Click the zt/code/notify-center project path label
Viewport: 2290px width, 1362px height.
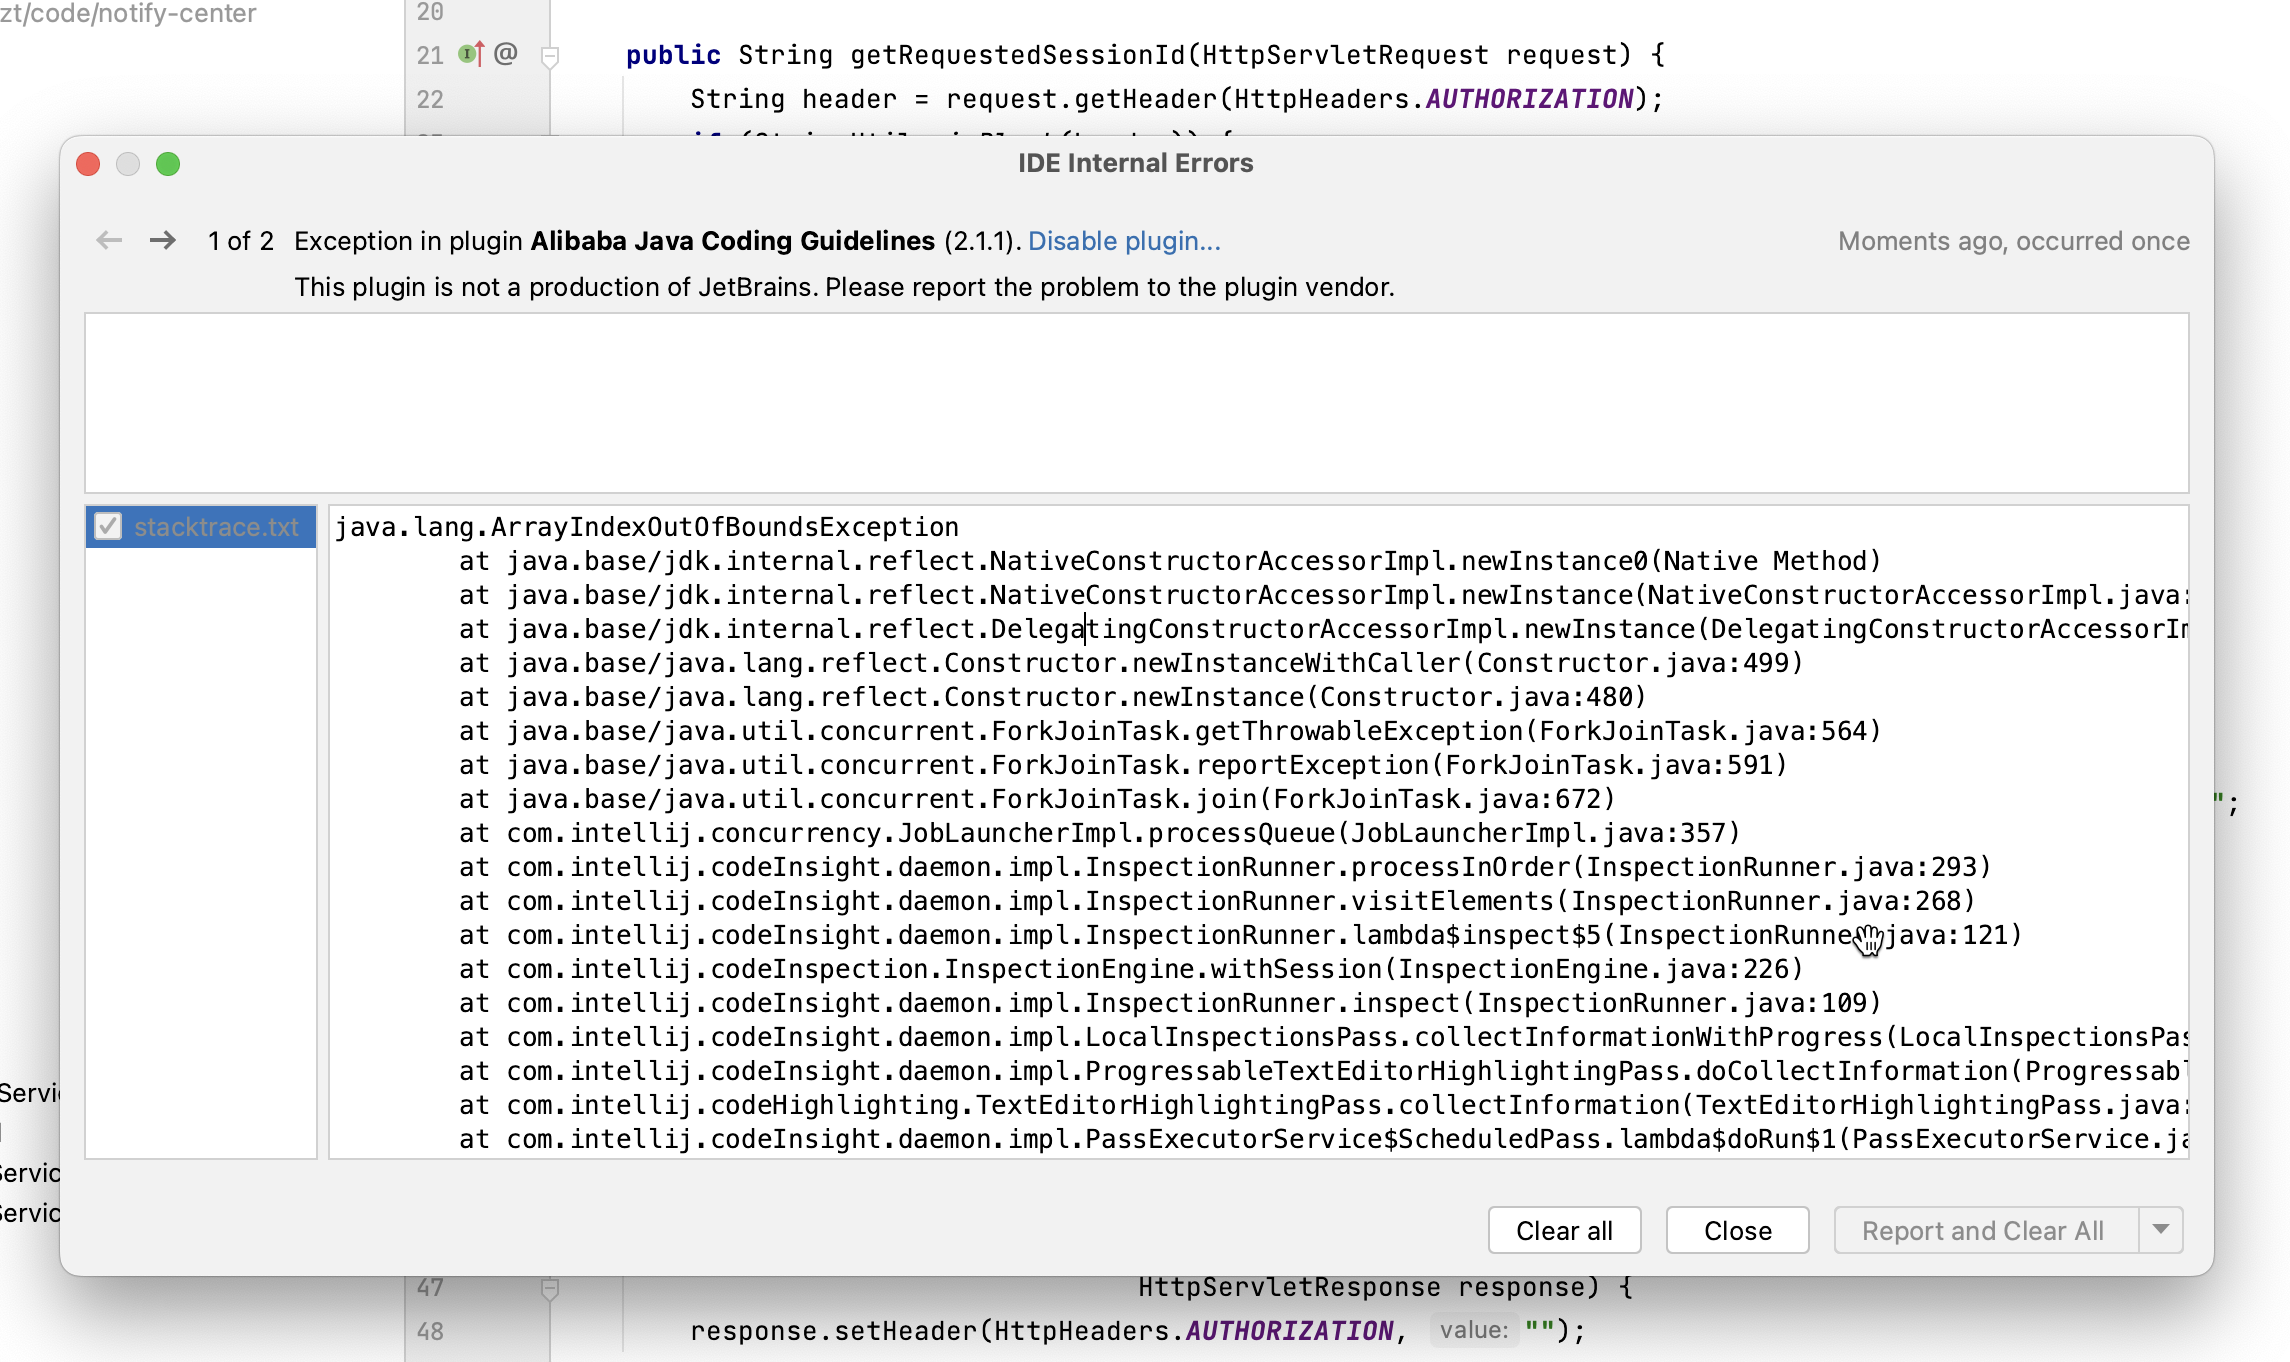[x=127, y=14]
